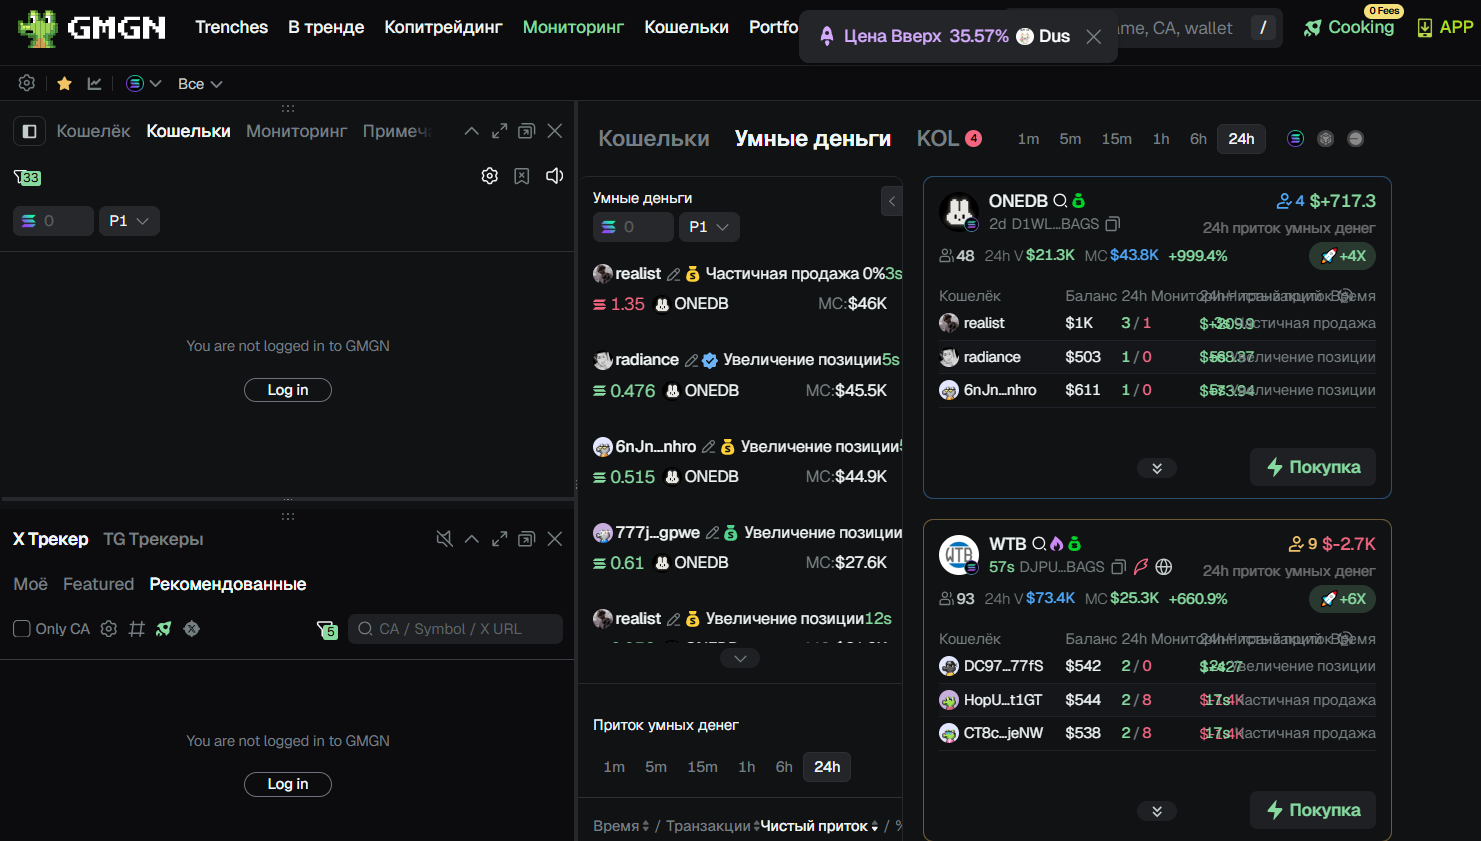
Task: Open the Все dropdown
Action: pos(200,84)
